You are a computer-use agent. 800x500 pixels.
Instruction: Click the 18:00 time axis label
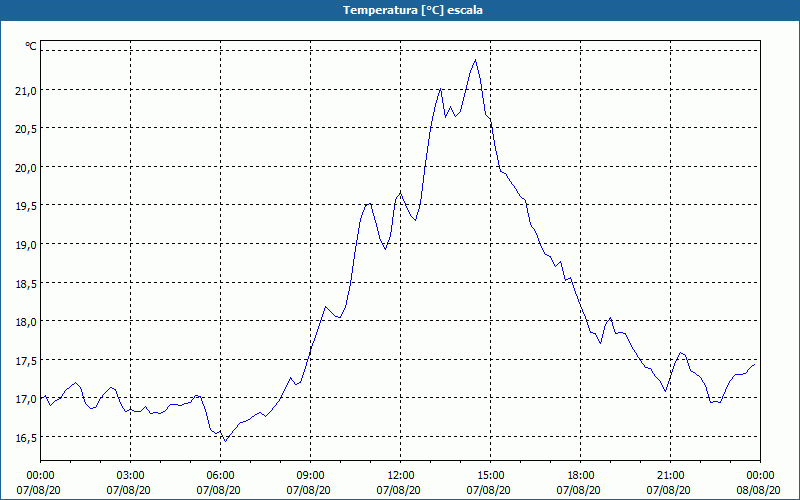pos(581,476)
